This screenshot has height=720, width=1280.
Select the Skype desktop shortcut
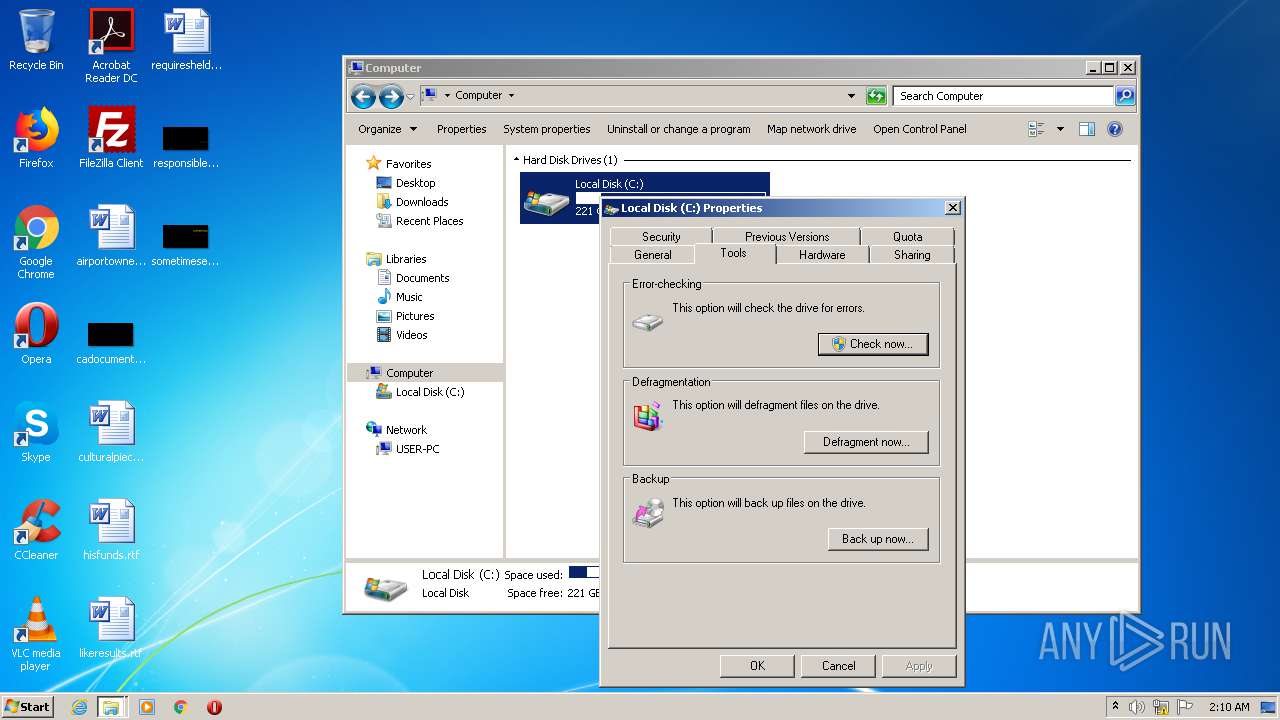point(36,432)
